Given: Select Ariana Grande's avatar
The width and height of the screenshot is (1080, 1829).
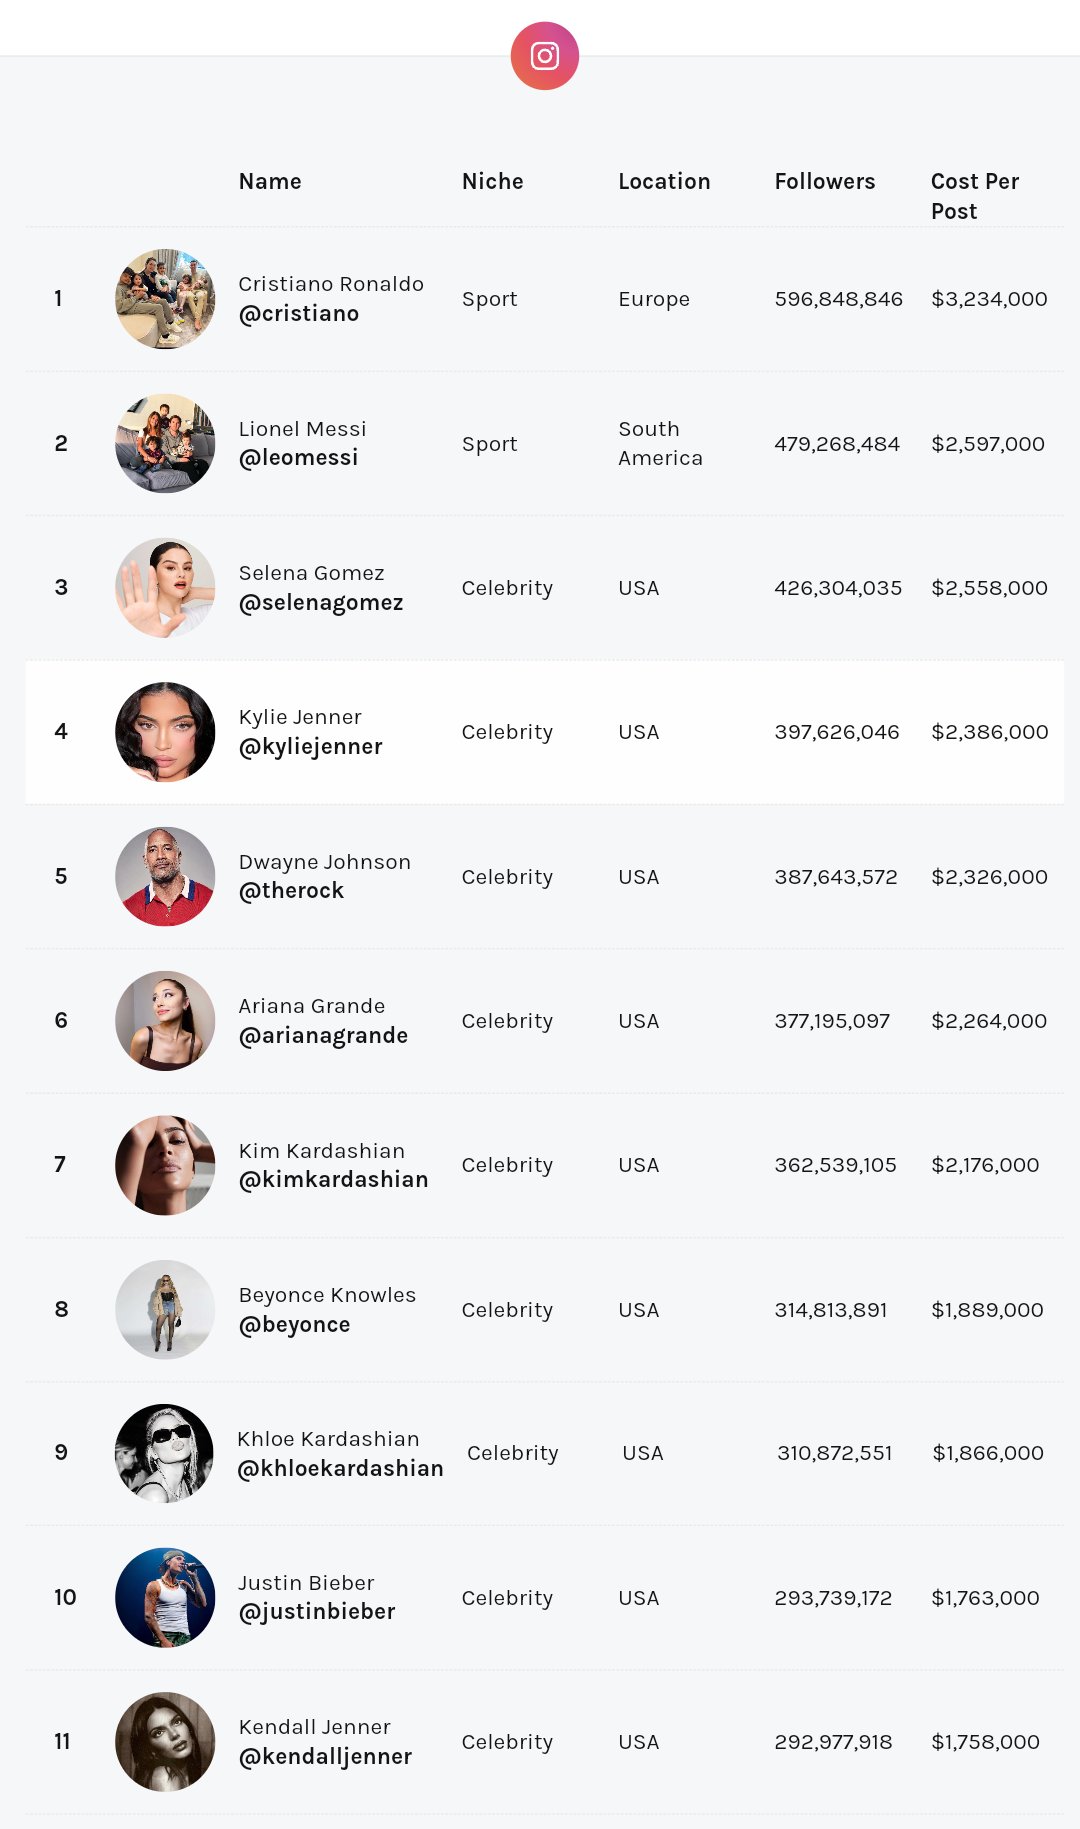Looking at the screenshot, I should coord(165,1021).
